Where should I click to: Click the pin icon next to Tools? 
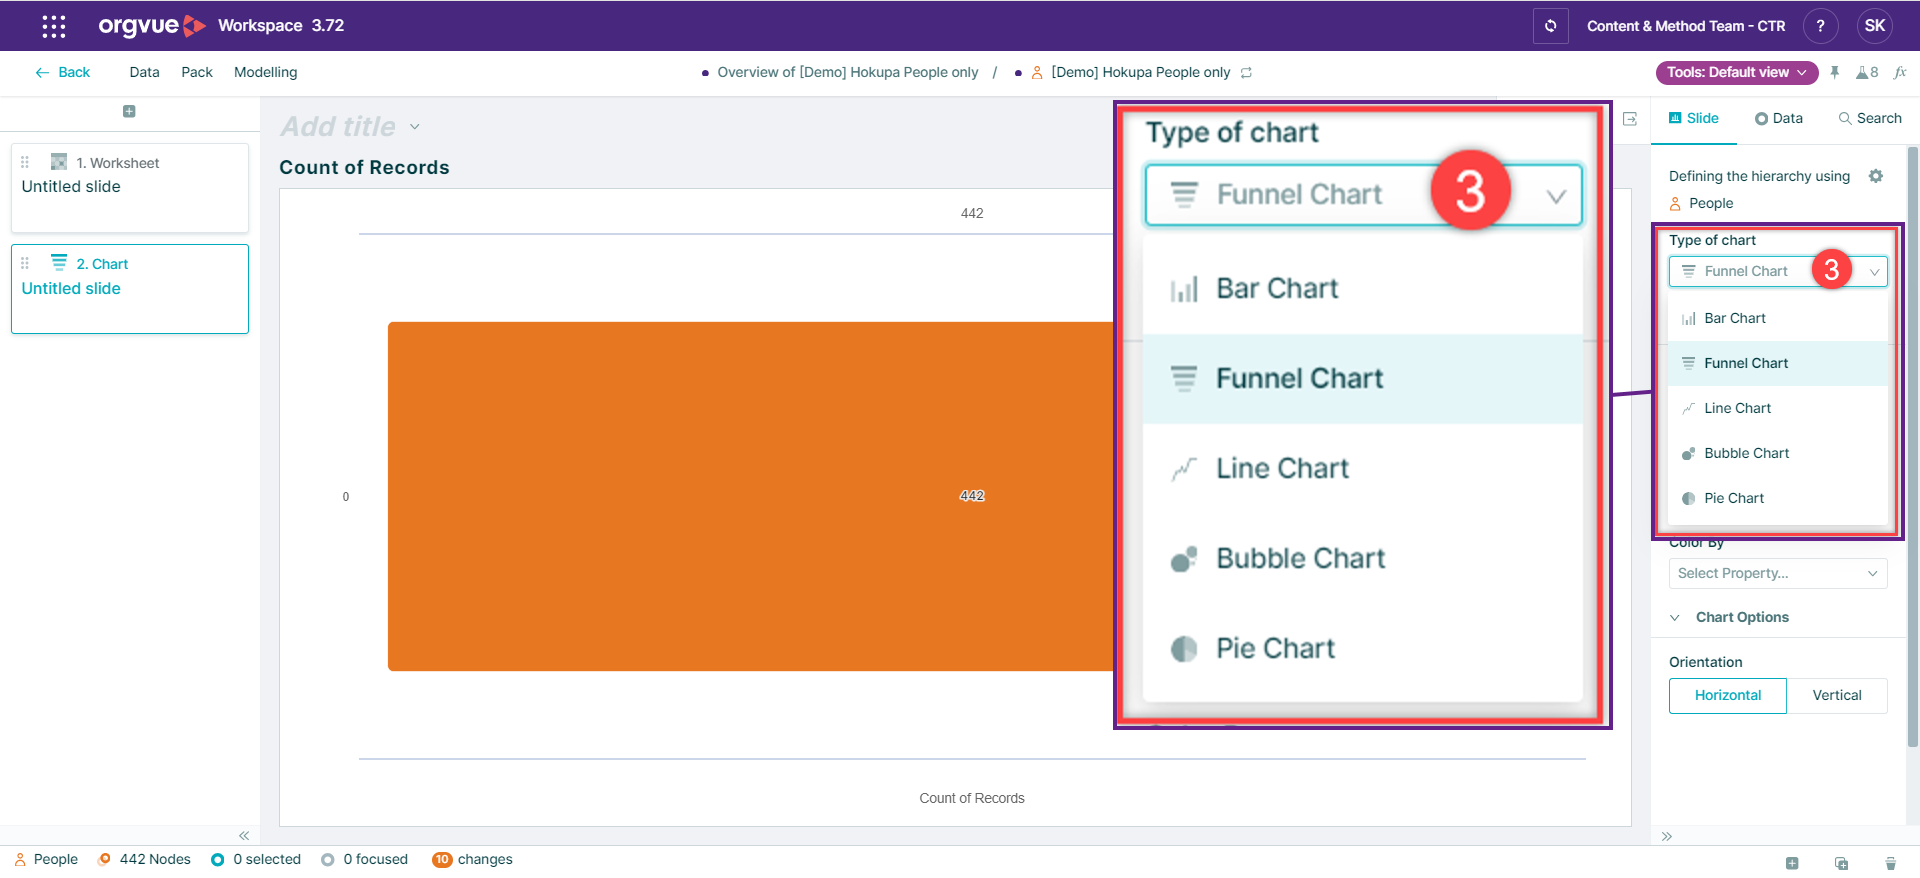(1834, 72)
